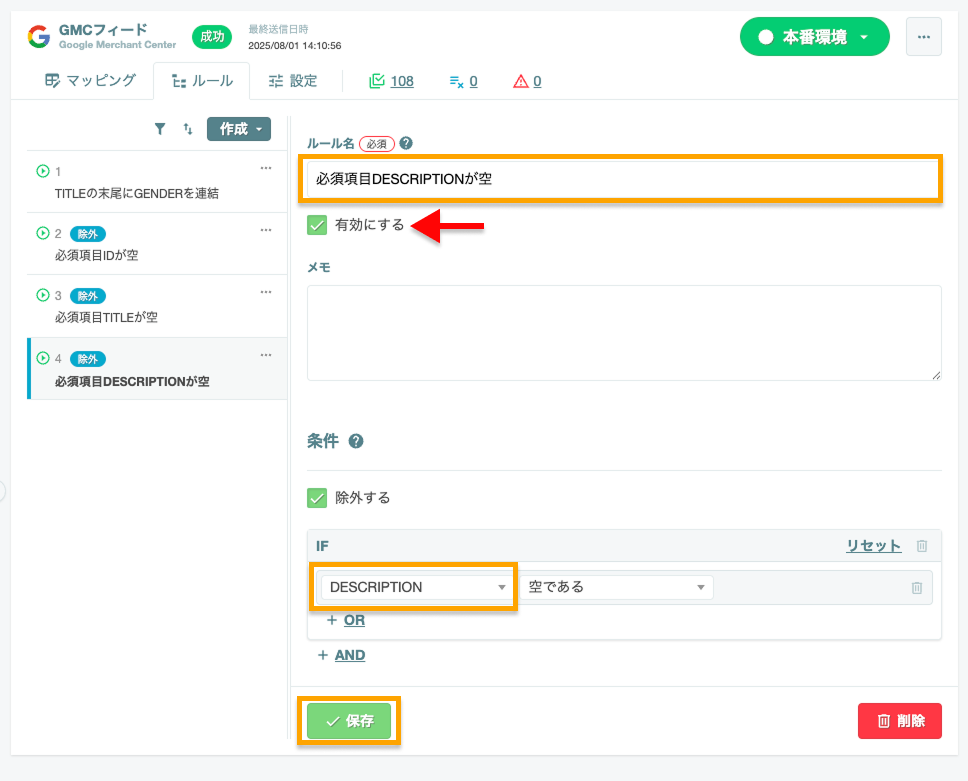Image resolution: width=968 pixels, height=781 pixels.
Task: Add an AND condition group
Action: tap(350, 655)
